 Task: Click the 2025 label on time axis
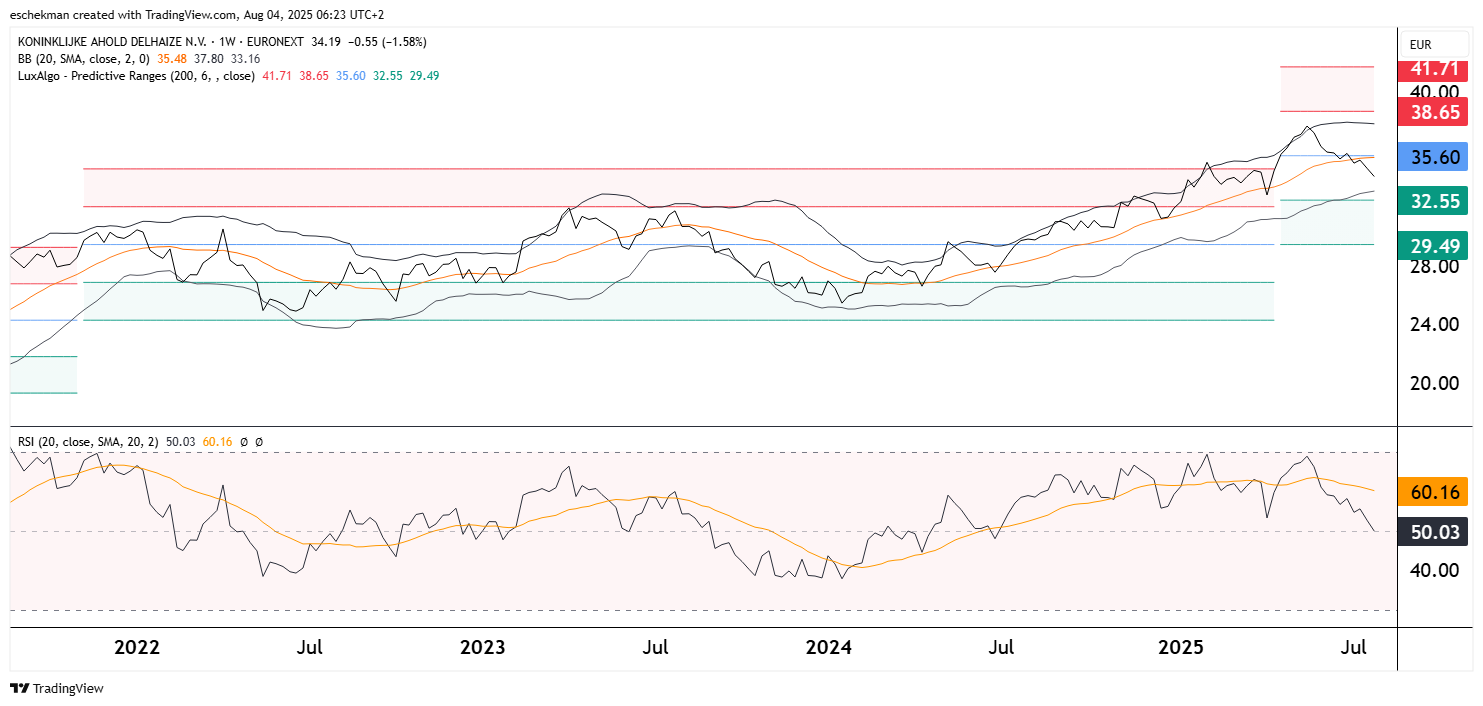[1181, 647]
